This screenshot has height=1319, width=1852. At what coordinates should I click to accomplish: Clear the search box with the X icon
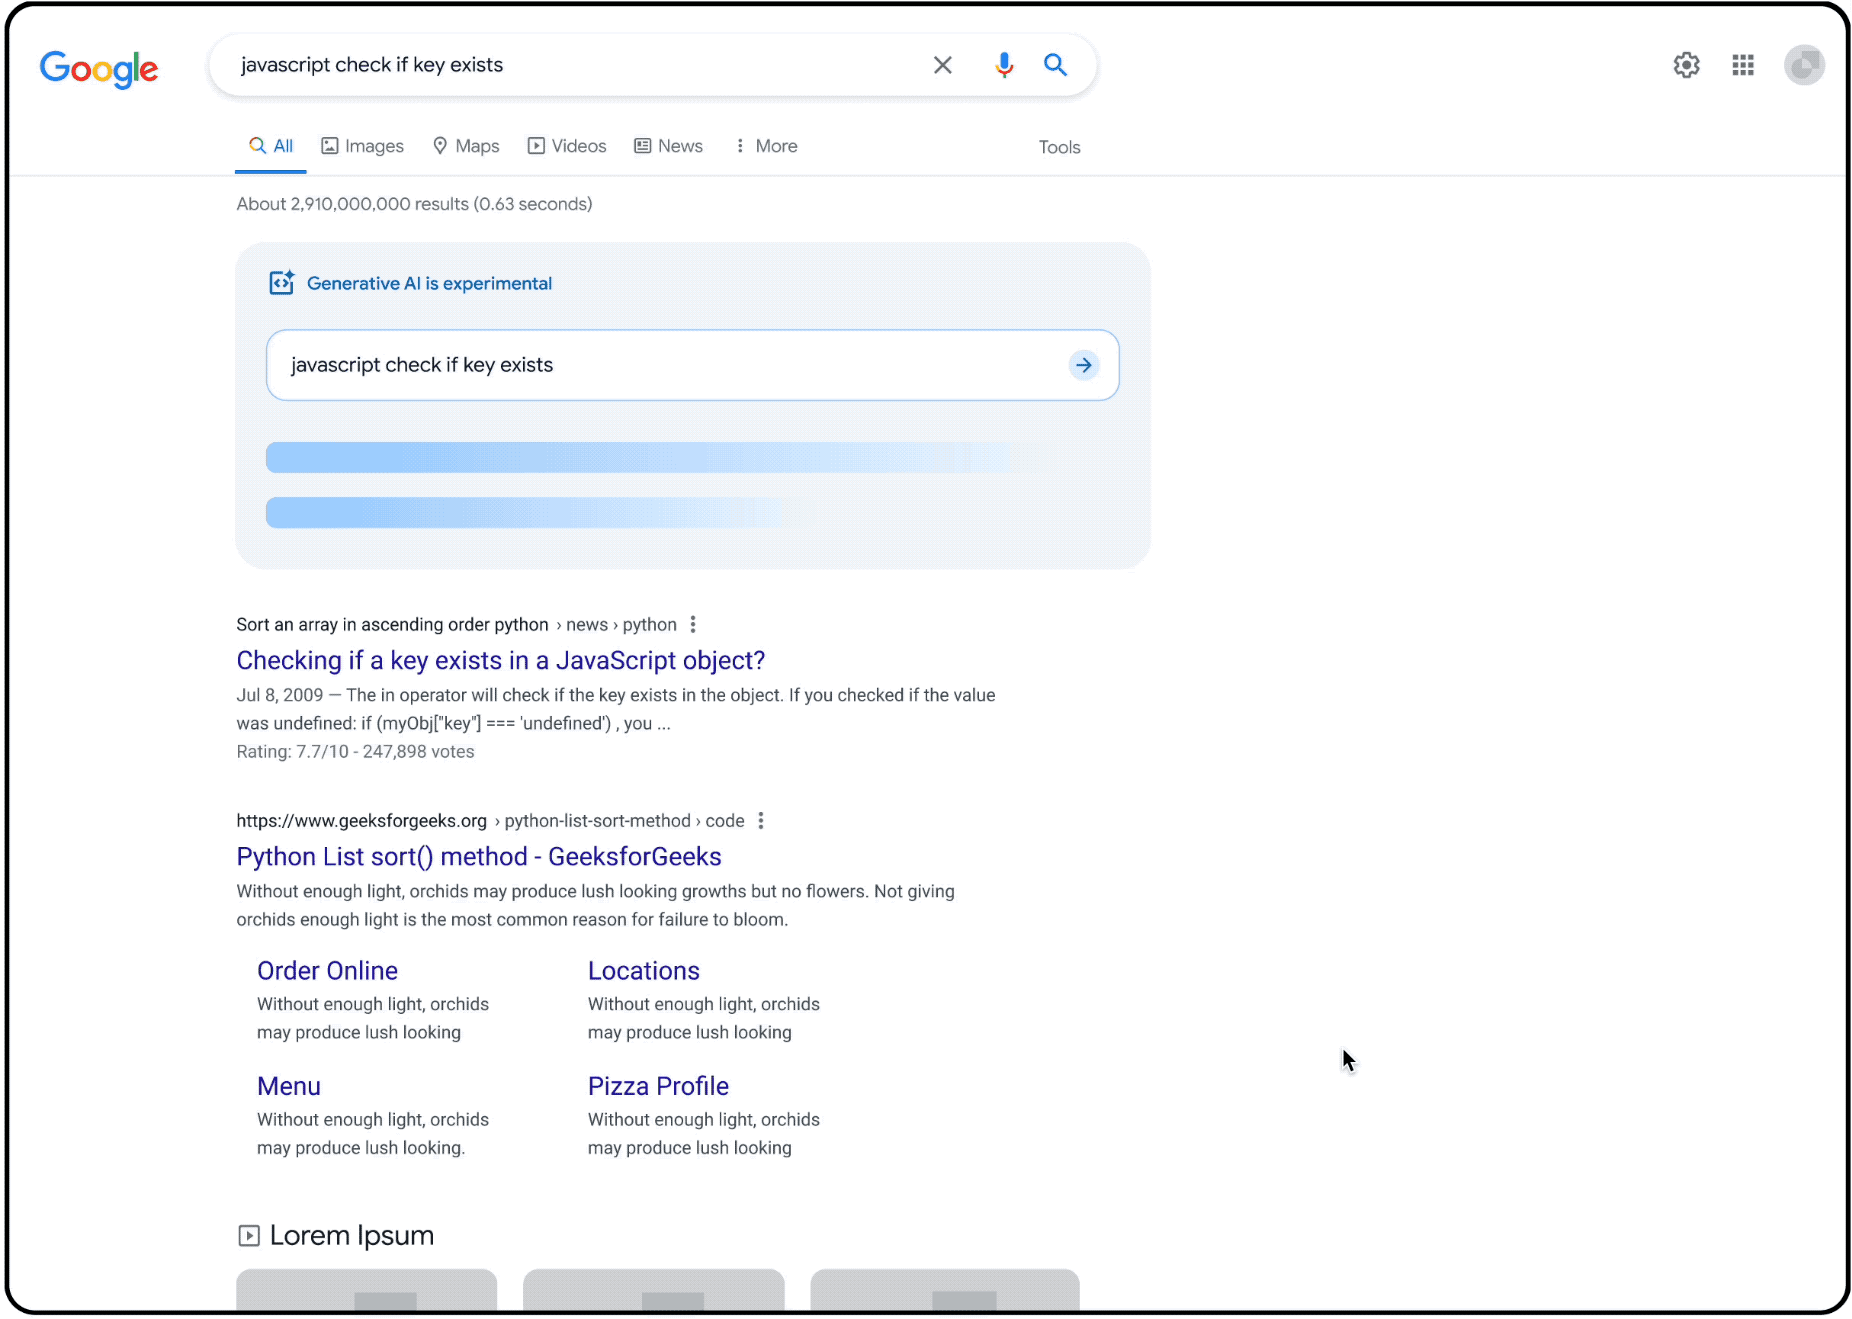pos(942,65)
